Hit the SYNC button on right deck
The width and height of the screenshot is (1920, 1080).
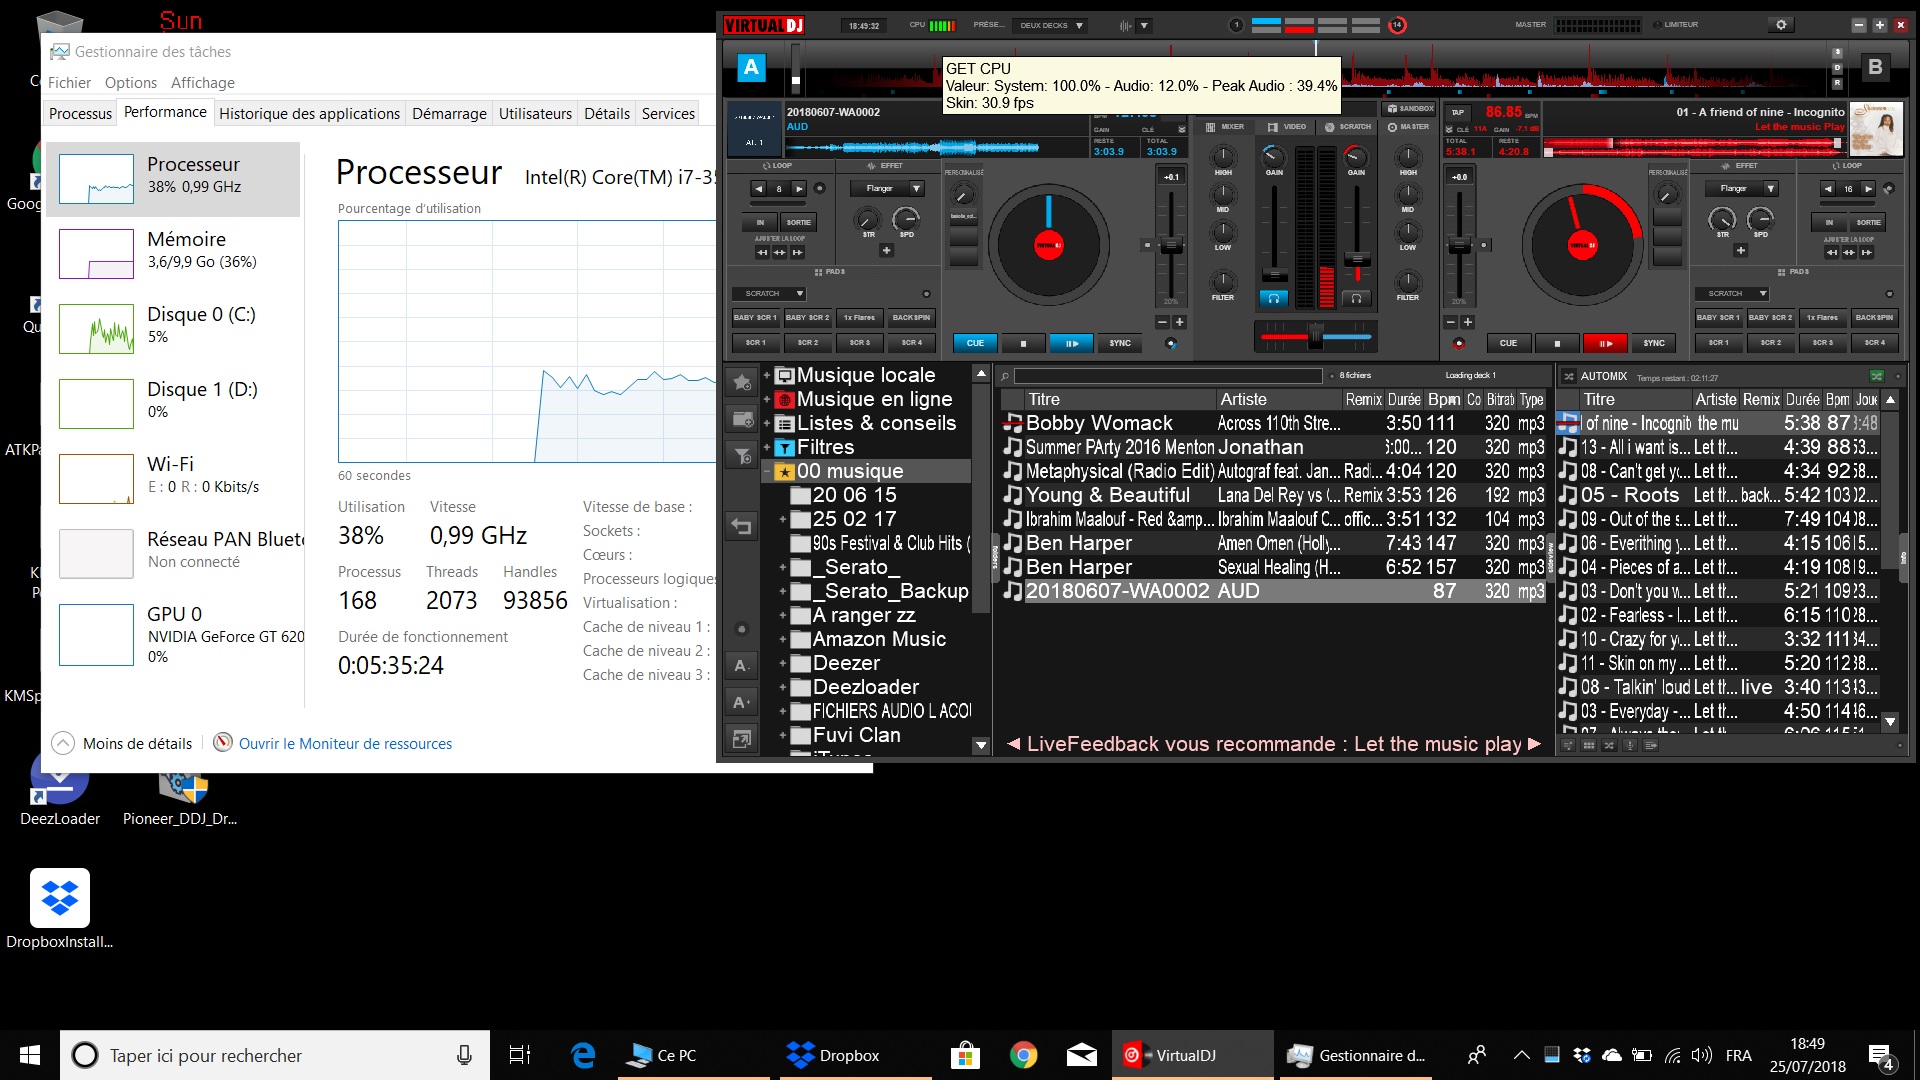(1654, 343)
